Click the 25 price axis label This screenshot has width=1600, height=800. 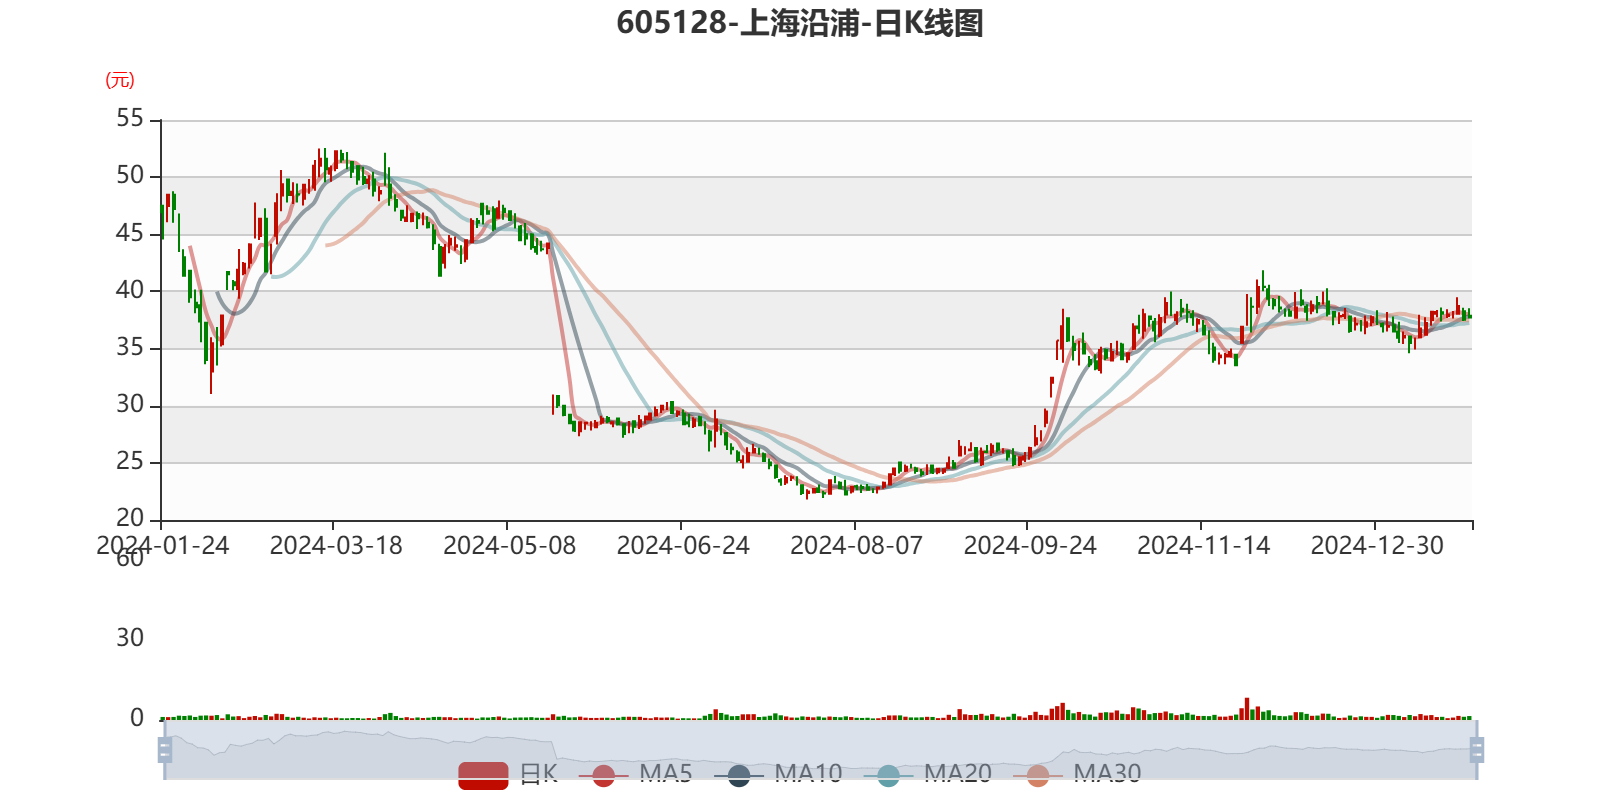[130, 462]
